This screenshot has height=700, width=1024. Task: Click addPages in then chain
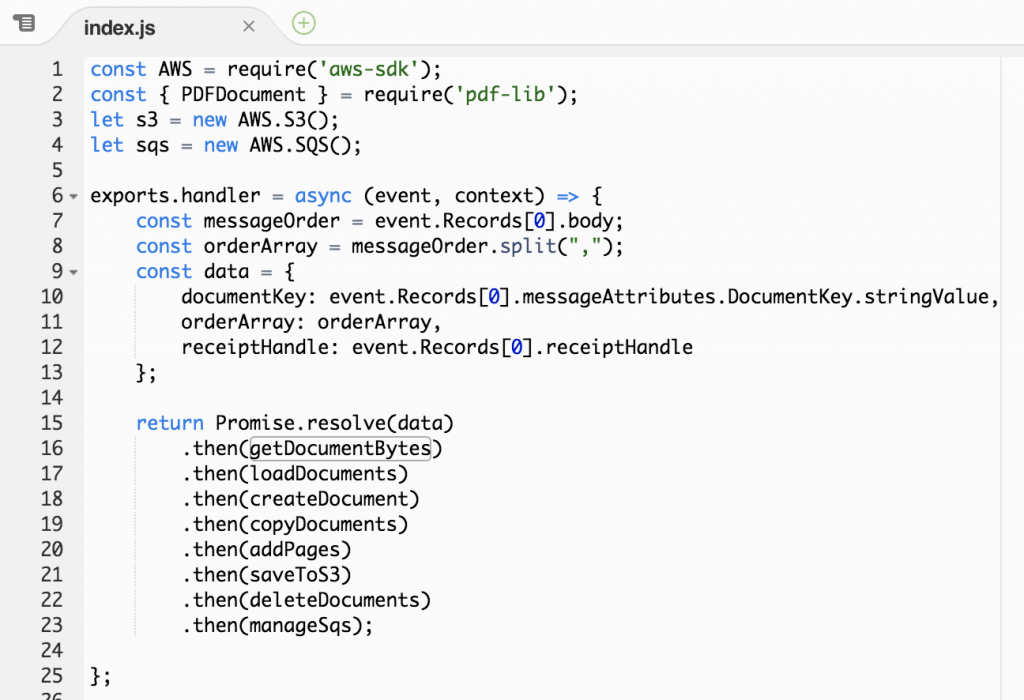[295, 550]
